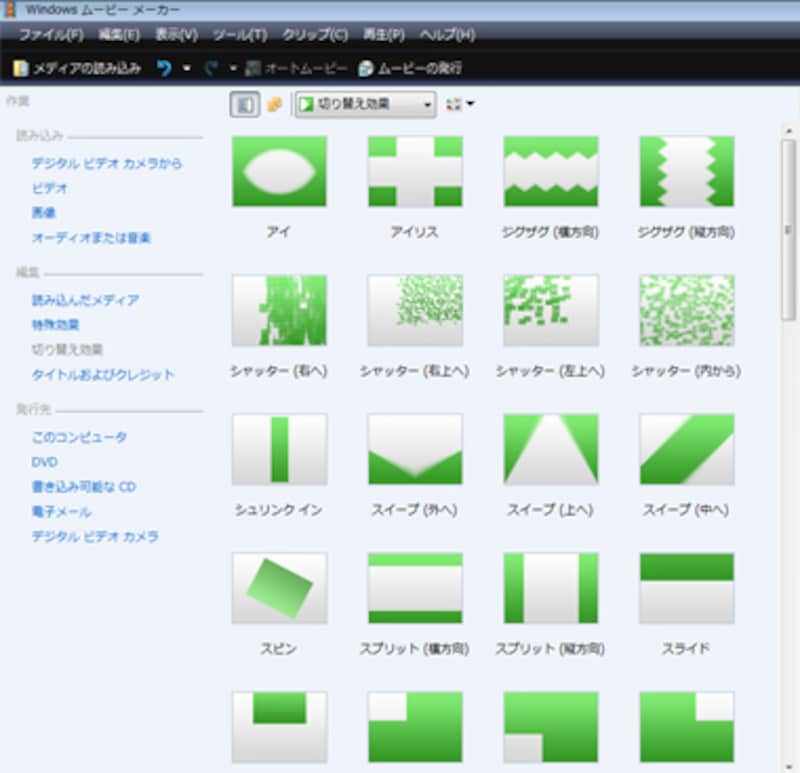The image size is (800, 773).
Task: Select the スピン transition icon
Action: coord(279,588)
